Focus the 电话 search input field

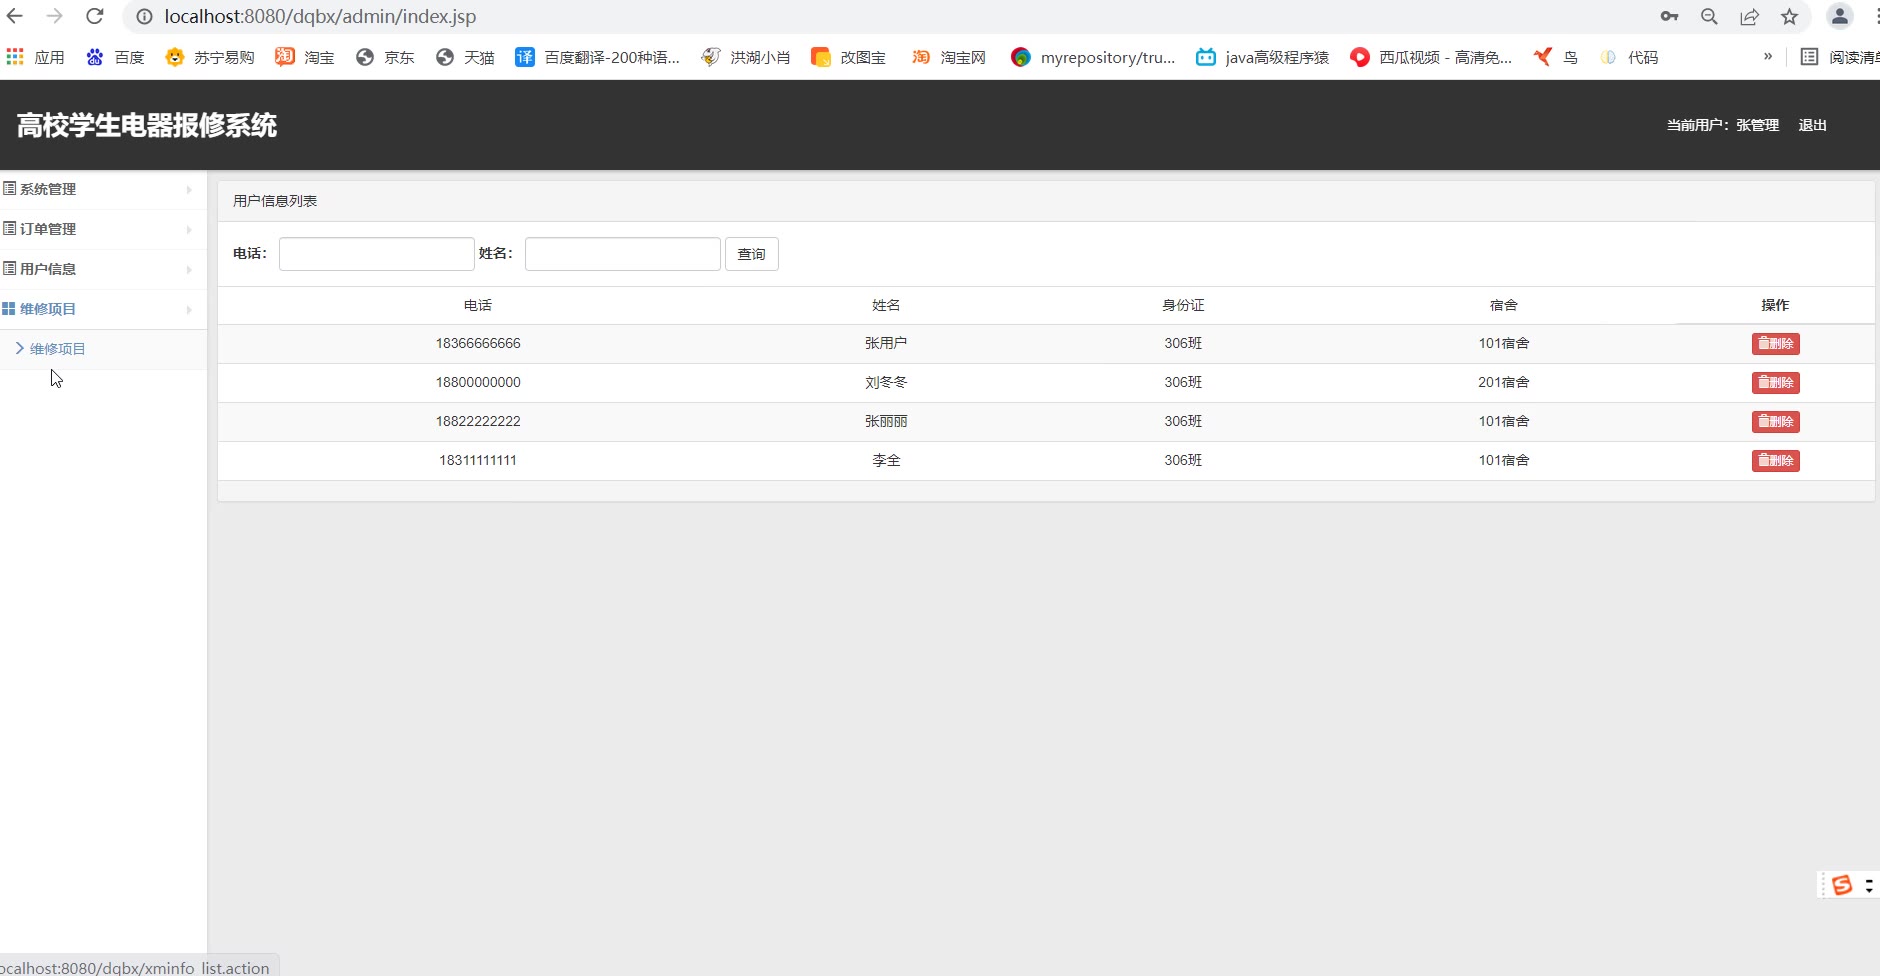pos(377,254)
